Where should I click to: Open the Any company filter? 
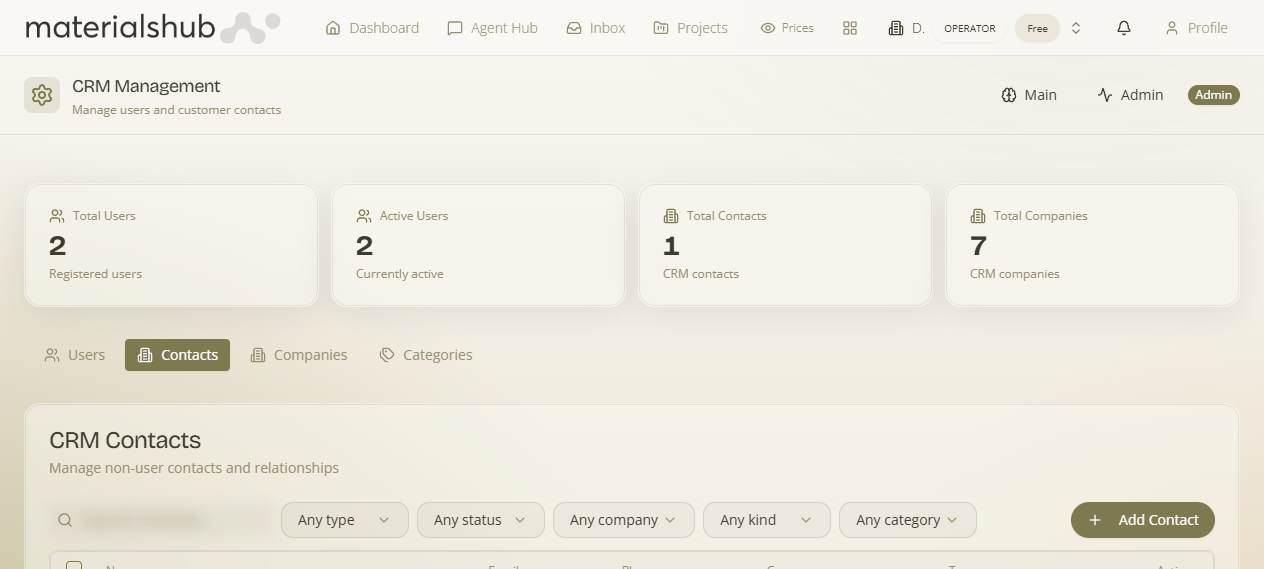624,520
